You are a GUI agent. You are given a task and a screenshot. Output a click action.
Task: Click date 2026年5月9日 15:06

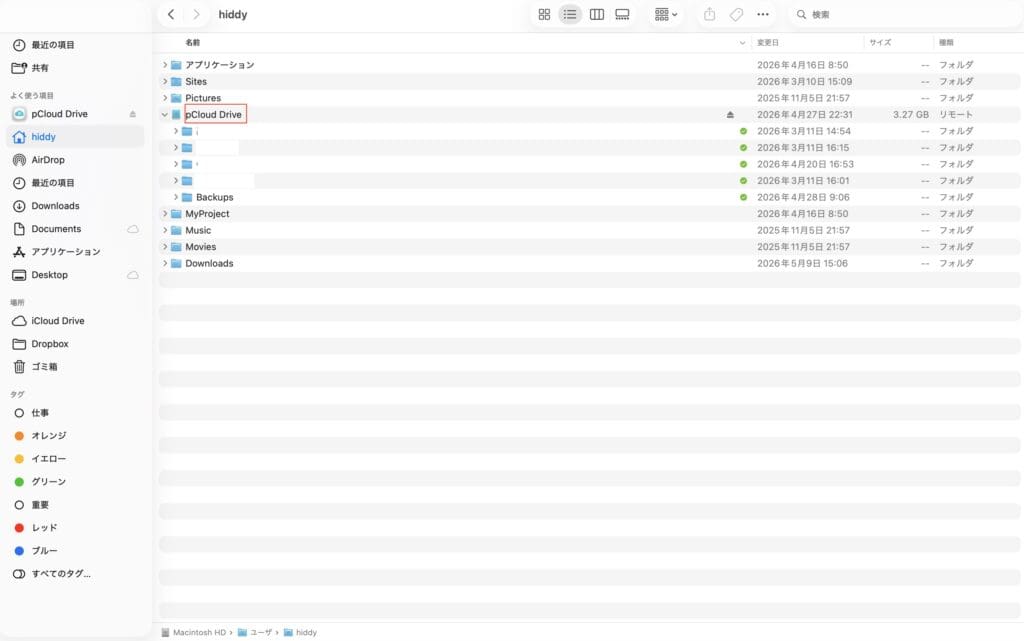click(x=803, y=264)
